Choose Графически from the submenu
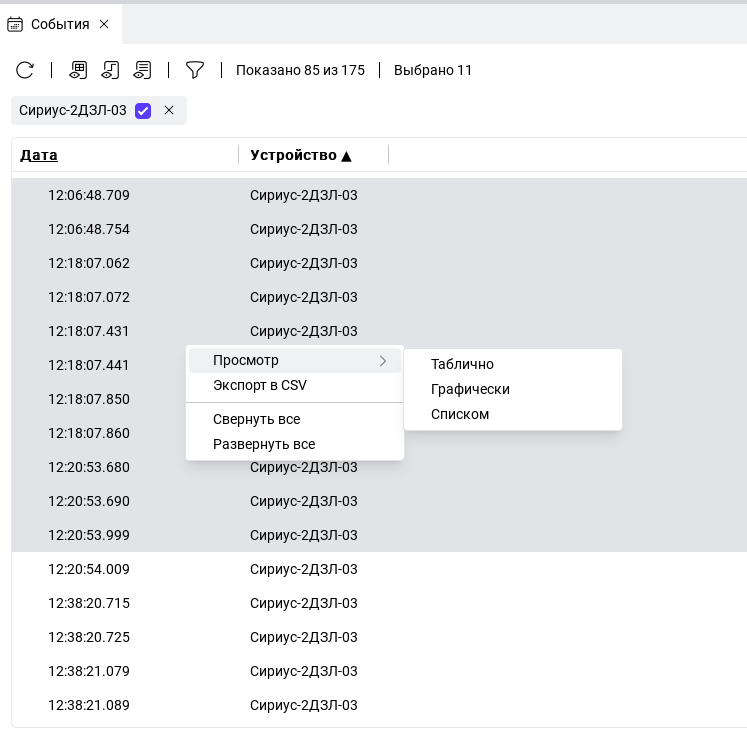 (x=470, y=389)
